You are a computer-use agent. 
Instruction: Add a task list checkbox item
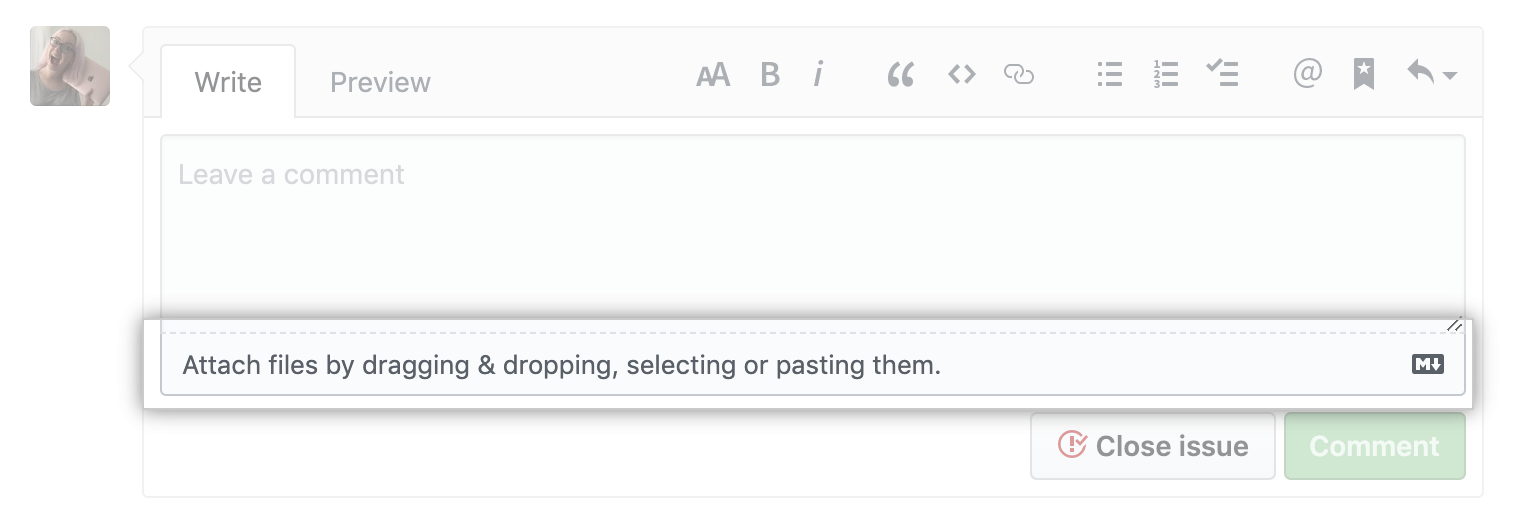pos(1222,74)
